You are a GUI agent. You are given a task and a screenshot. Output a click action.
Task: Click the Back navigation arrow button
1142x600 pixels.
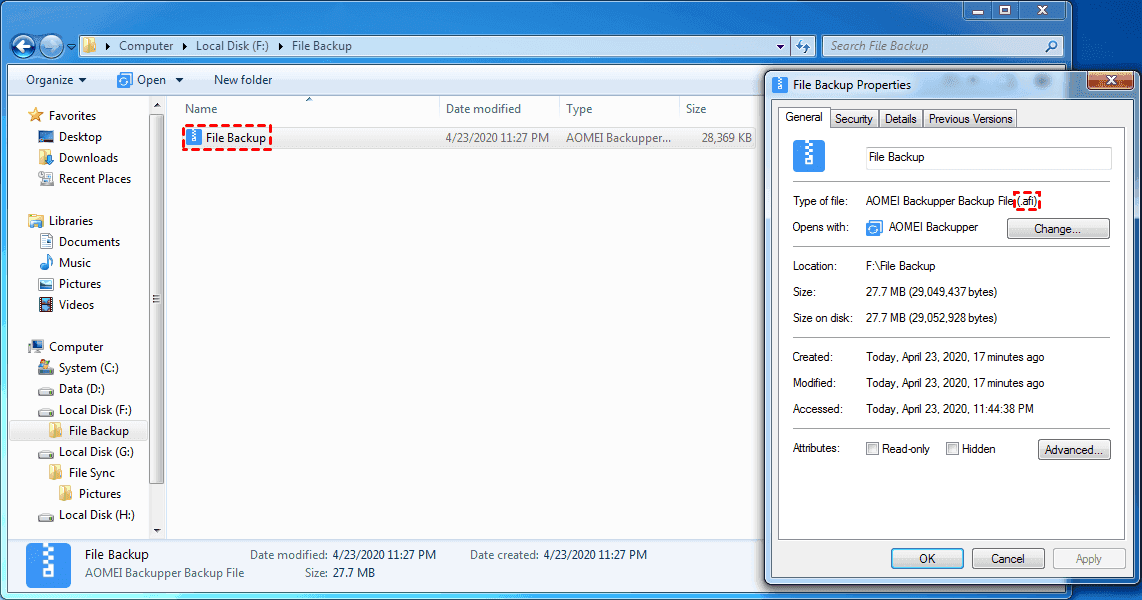point(23,46)
